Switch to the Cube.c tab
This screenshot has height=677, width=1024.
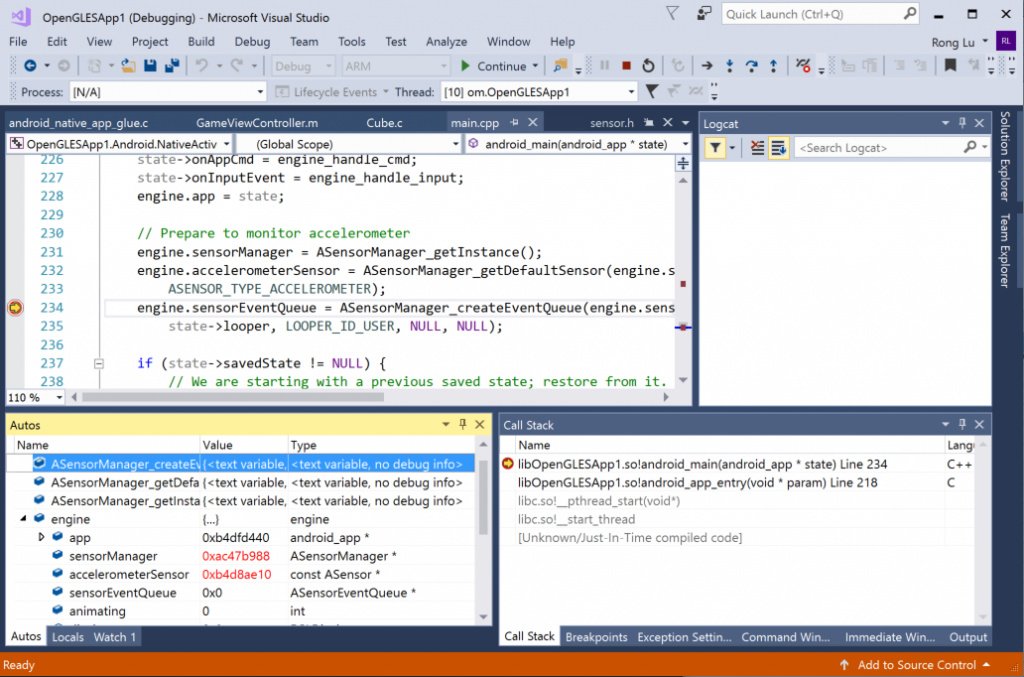pos(386,123)
